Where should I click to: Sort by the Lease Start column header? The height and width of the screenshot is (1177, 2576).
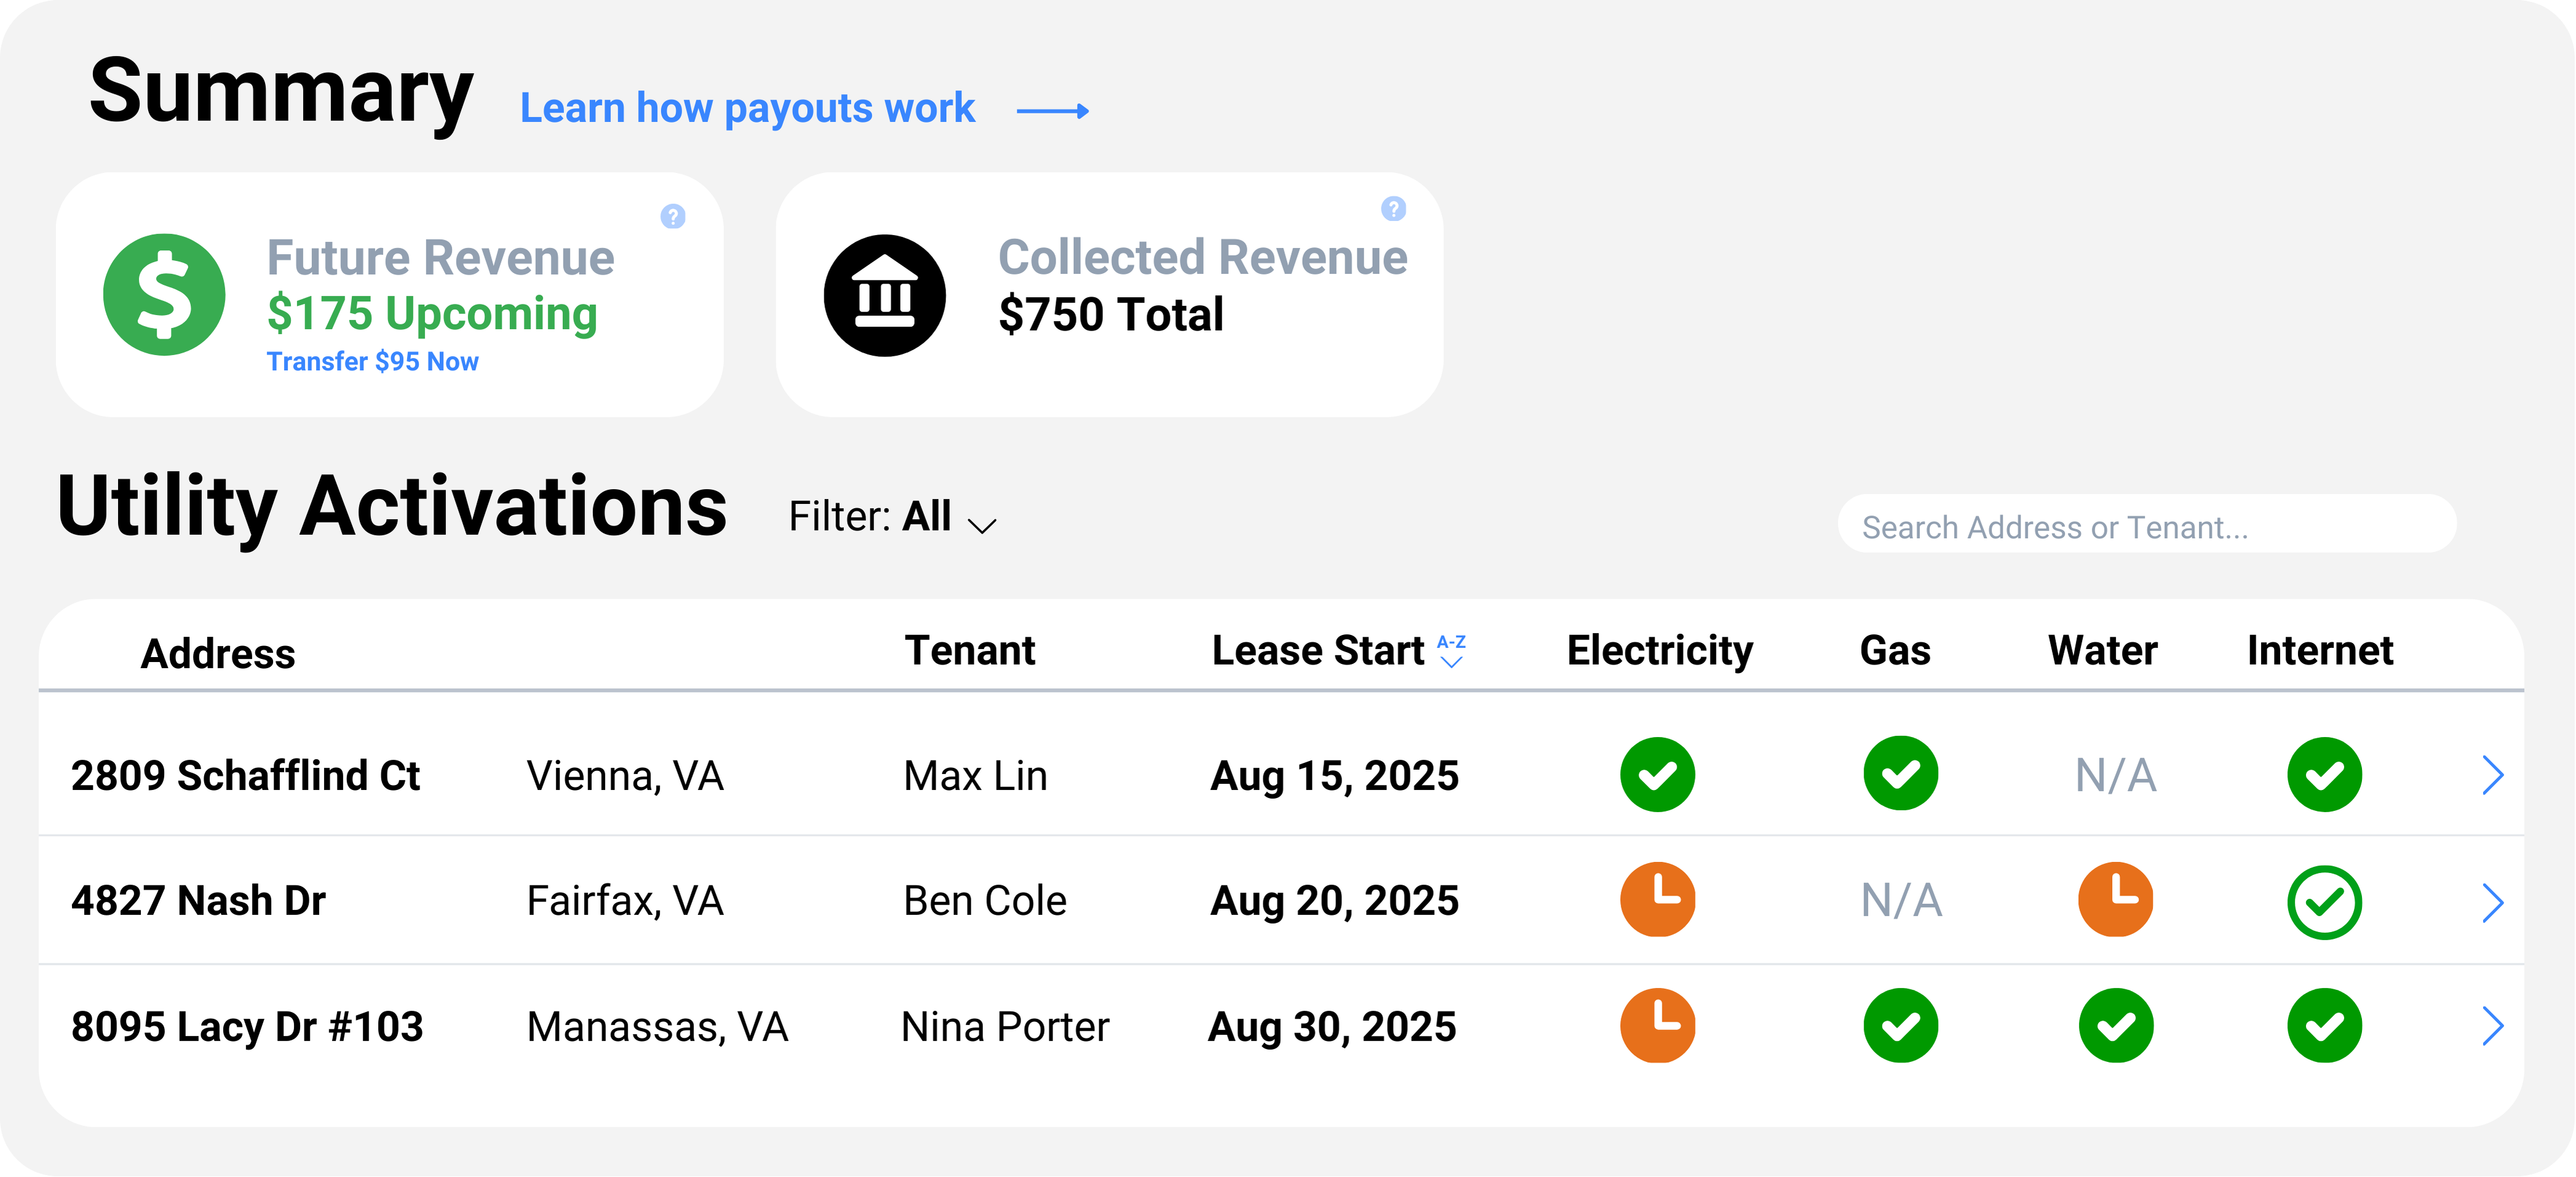coord(1318,651)
